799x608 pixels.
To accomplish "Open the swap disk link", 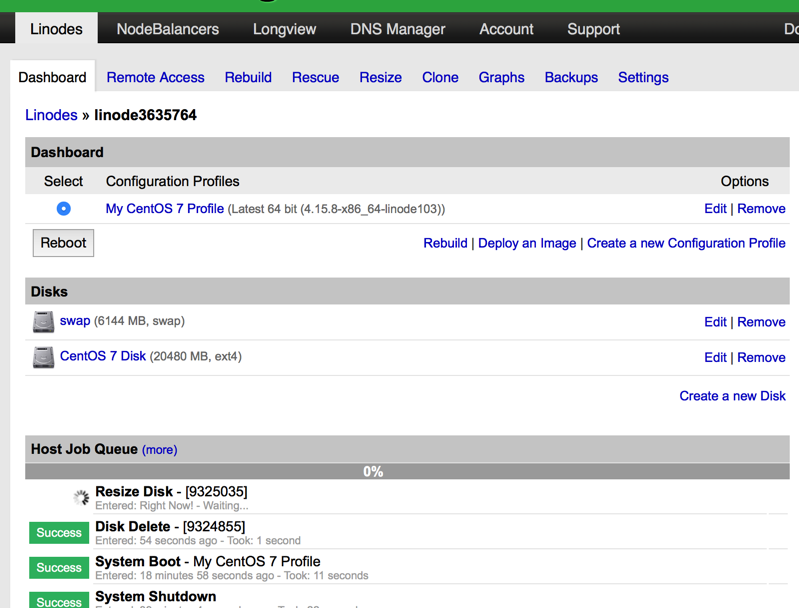I will click(75, 321).
